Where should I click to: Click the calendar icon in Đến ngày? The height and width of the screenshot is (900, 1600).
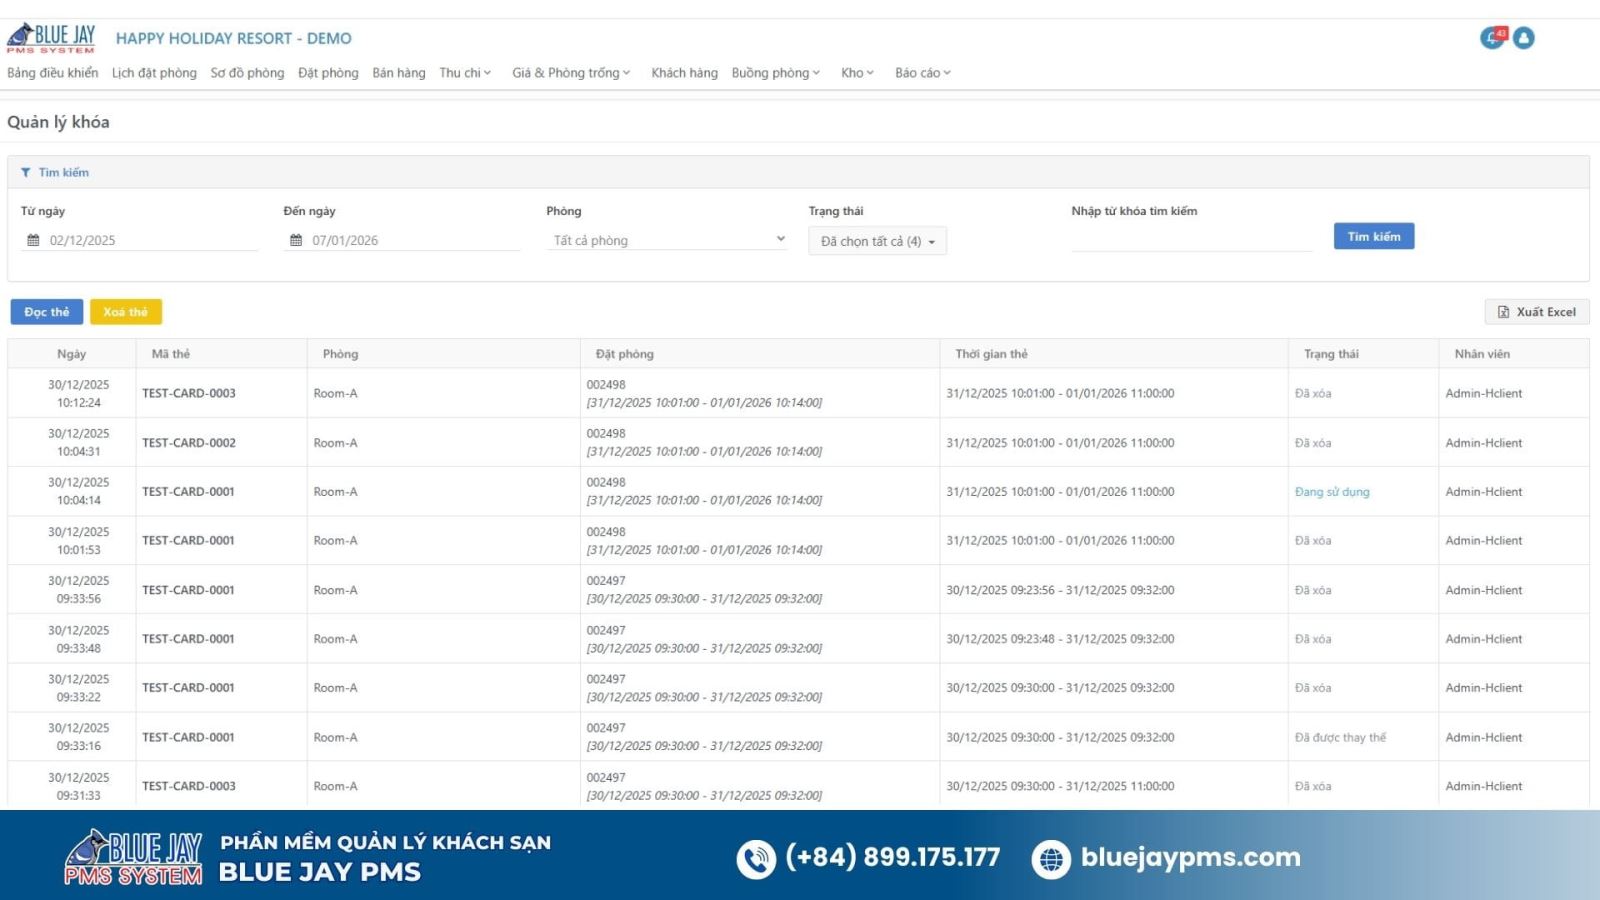click(296, 241)
